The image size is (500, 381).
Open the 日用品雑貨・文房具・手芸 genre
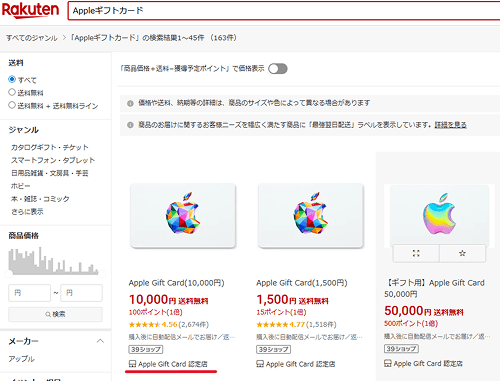pos(50,173)
